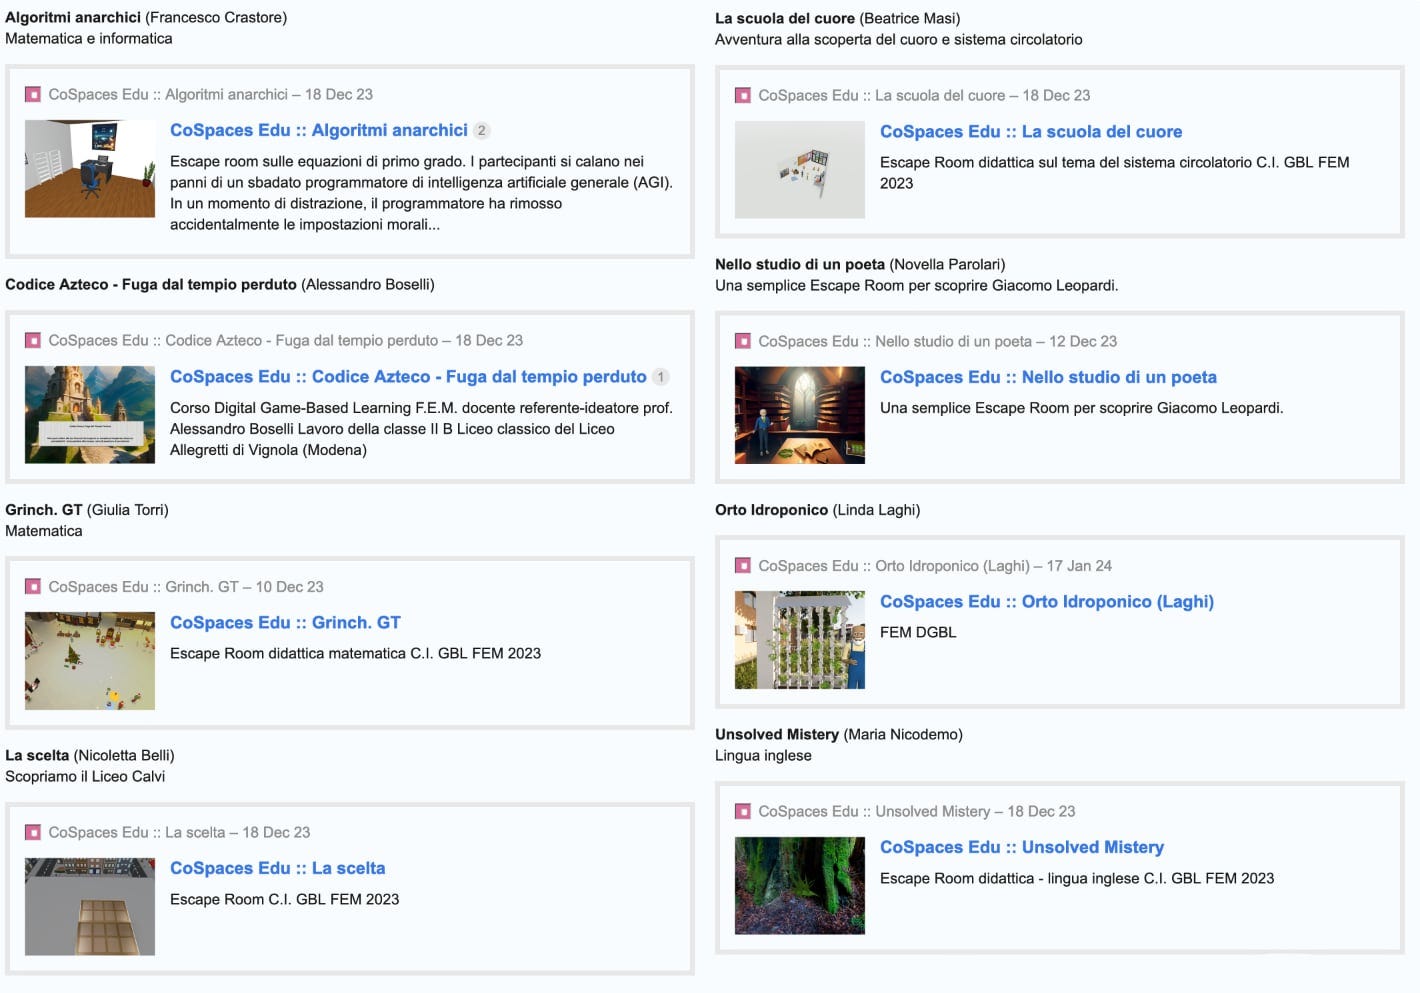
Task: Click the CoSpaces favicon beside Nello studio di un poeta header
Action: click(743, 342)
